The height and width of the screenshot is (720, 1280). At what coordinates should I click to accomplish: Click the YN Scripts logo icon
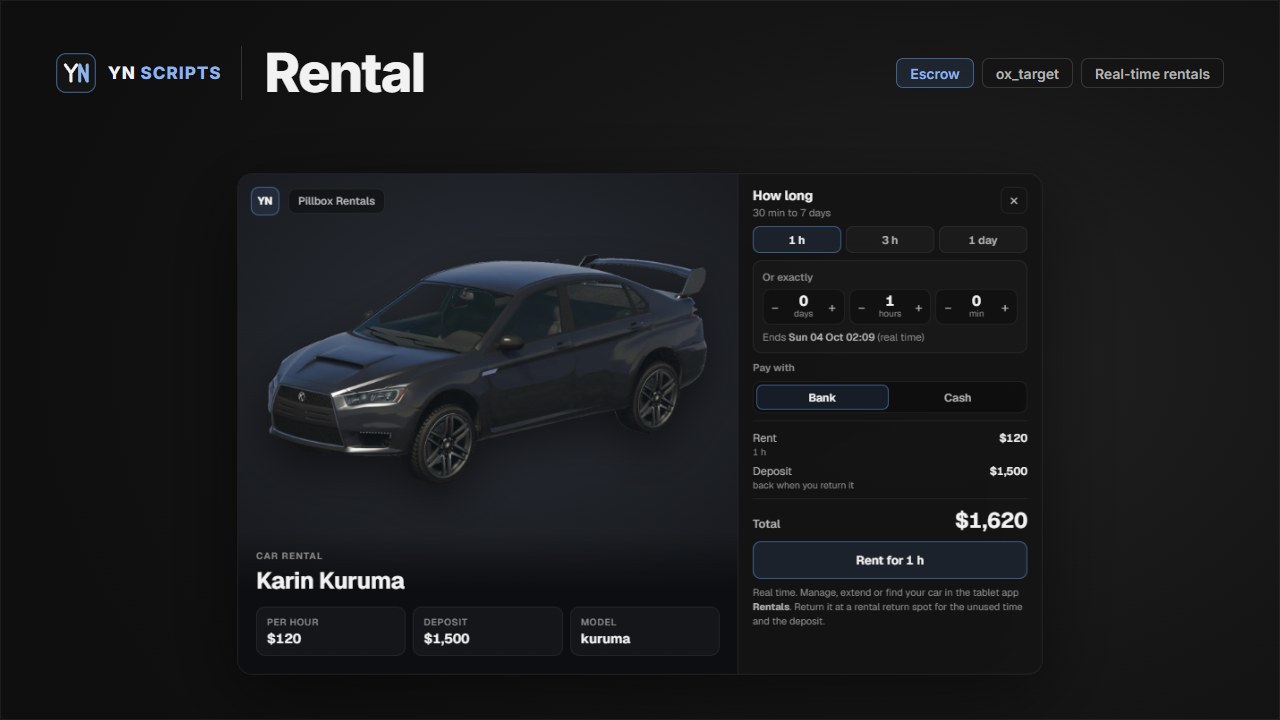(76, 73)
